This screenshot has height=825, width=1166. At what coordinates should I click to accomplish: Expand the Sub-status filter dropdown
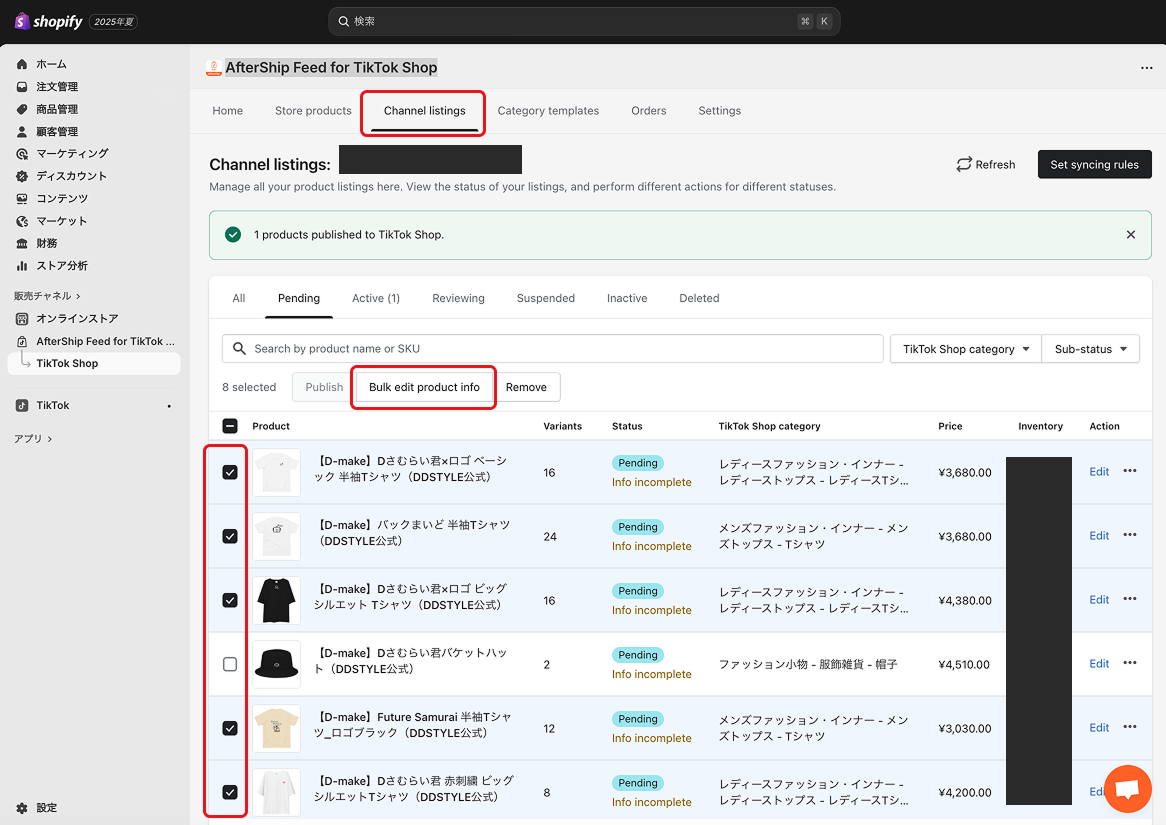tap(1090, 349)
